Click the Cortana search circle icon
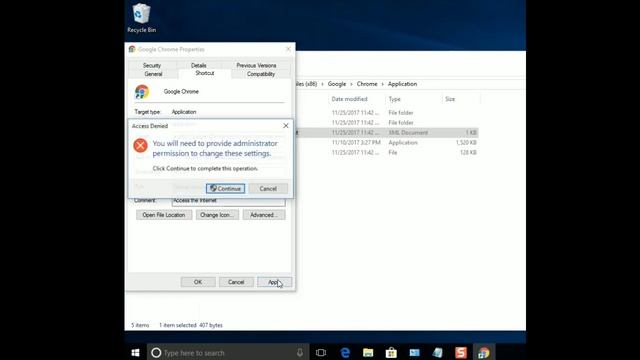640x360 pixels. click(156, 353)
